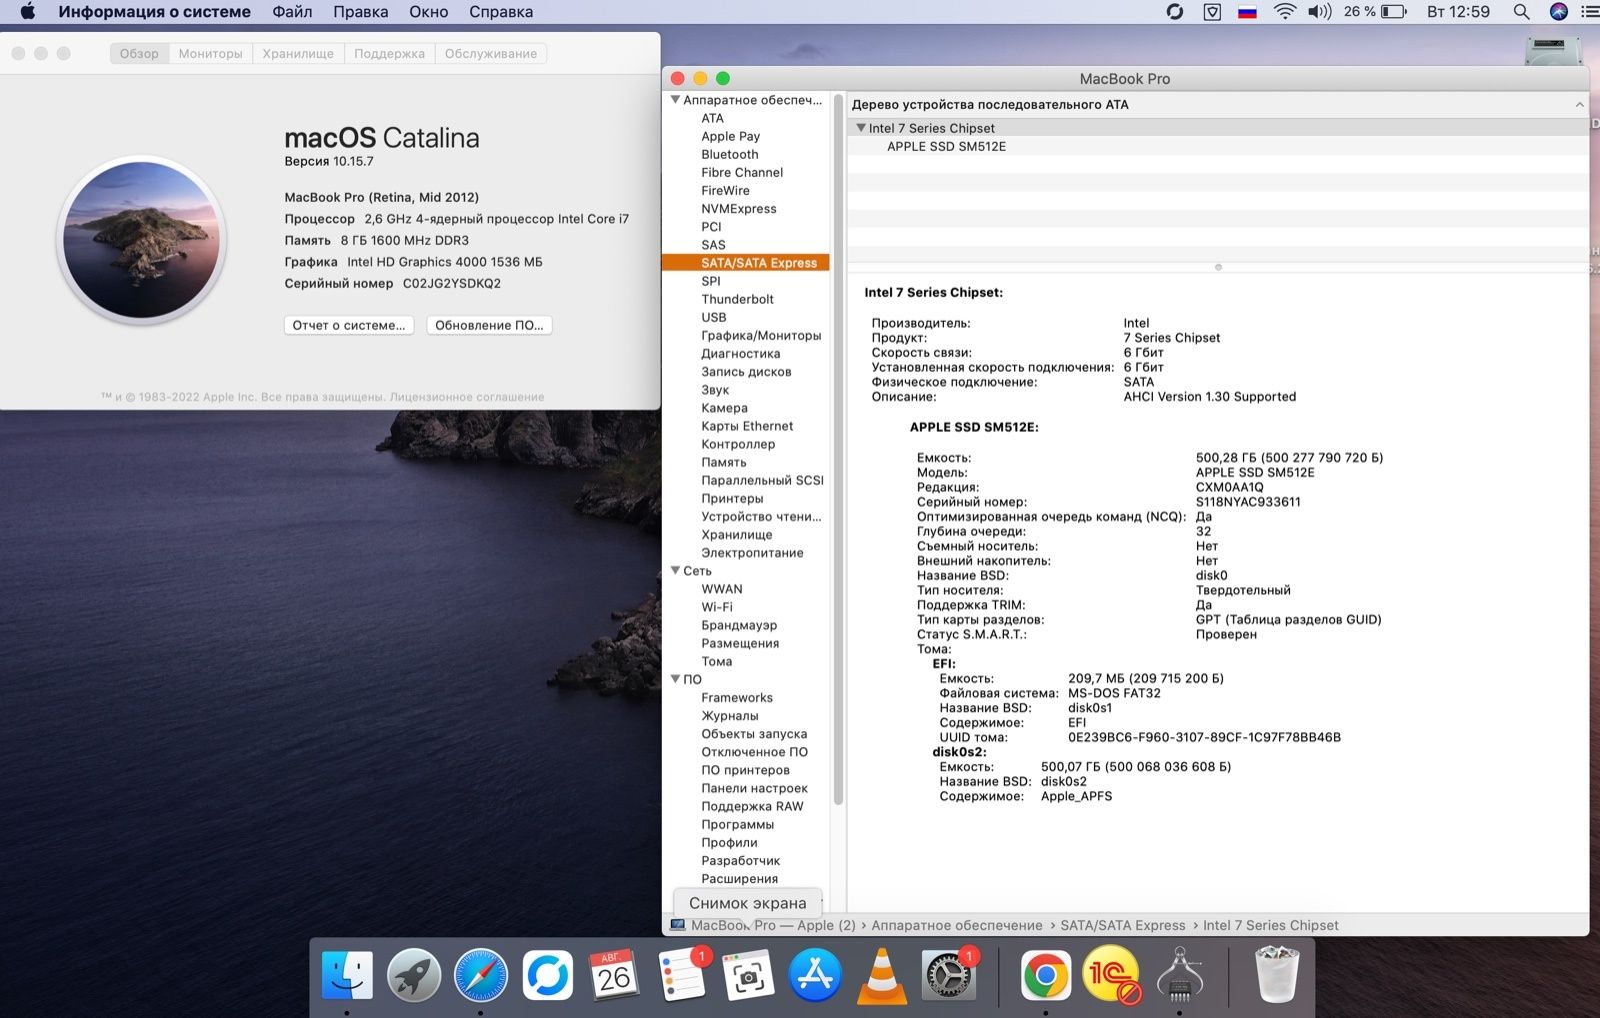Viewport: 1600px width, 1018px height.
Task: Open the blue circular-arrows app in Dock
Action: click(548, 975)
